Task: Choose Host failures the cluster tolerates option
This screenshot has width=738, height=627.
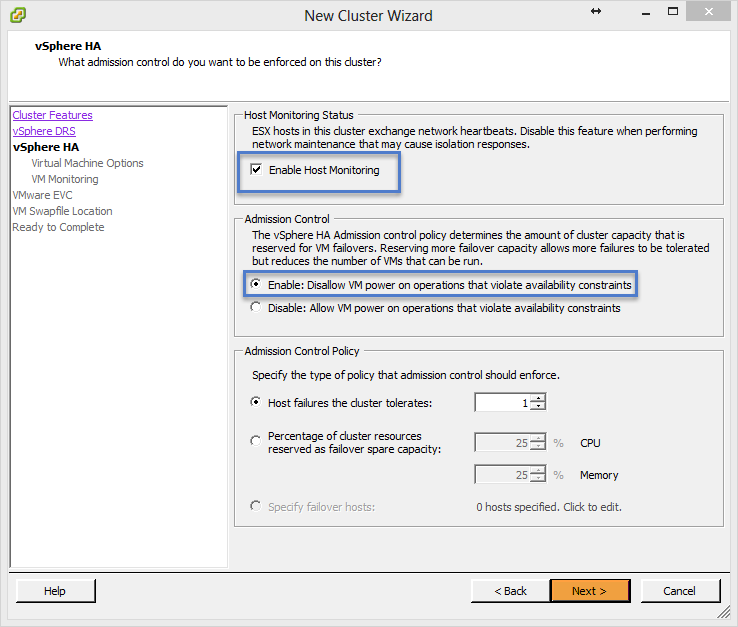Action: pos(256,402)
